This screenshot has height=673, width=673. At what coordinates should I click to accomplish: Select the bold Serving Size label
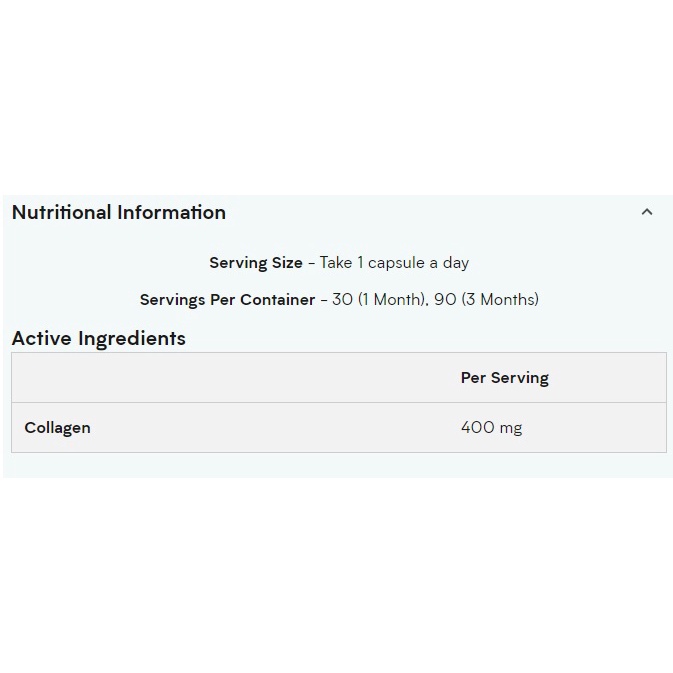255,263
